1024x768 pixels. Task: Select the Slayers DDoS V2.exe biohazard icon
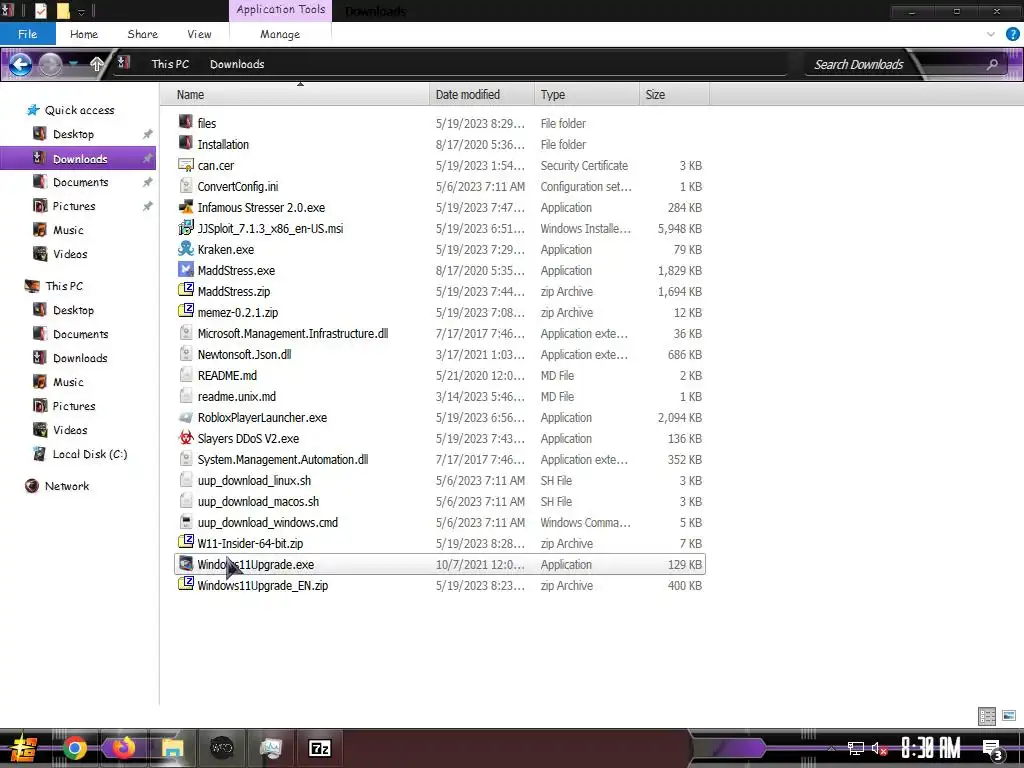[186, 438]
